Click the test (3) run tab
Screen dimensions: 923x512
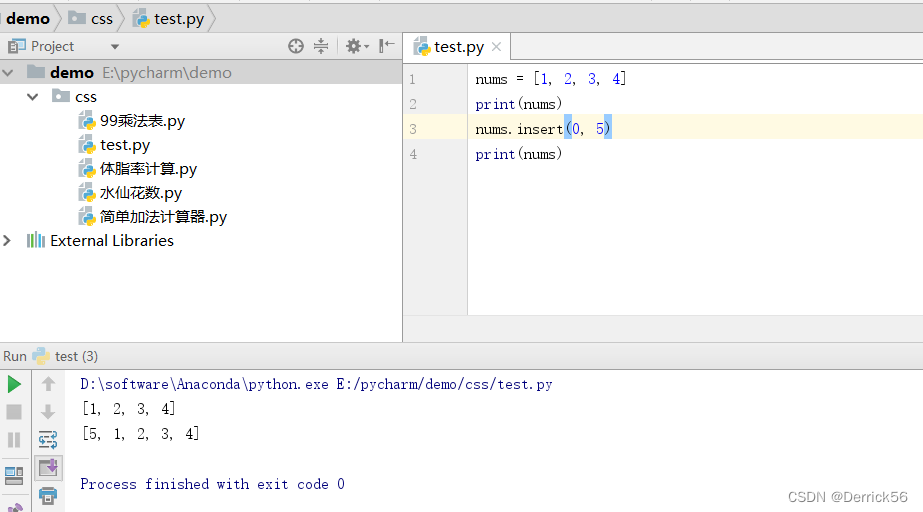(x=76, y=356)
